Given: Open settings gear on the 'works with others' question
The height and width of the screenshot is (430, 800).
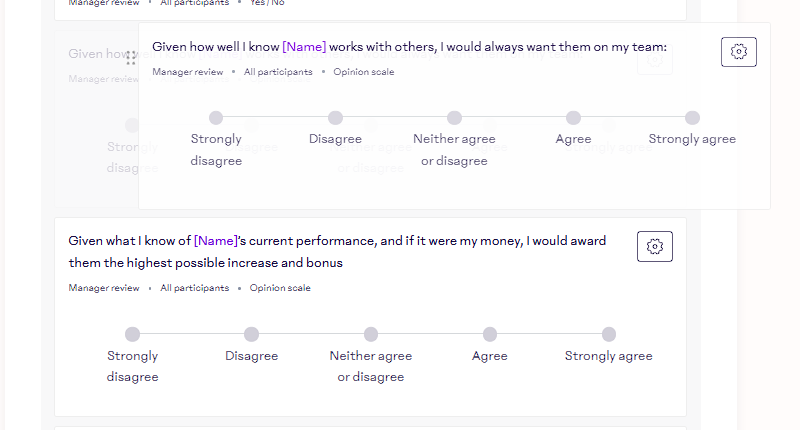Looking at the screenshot, I should tap(739, 52).
